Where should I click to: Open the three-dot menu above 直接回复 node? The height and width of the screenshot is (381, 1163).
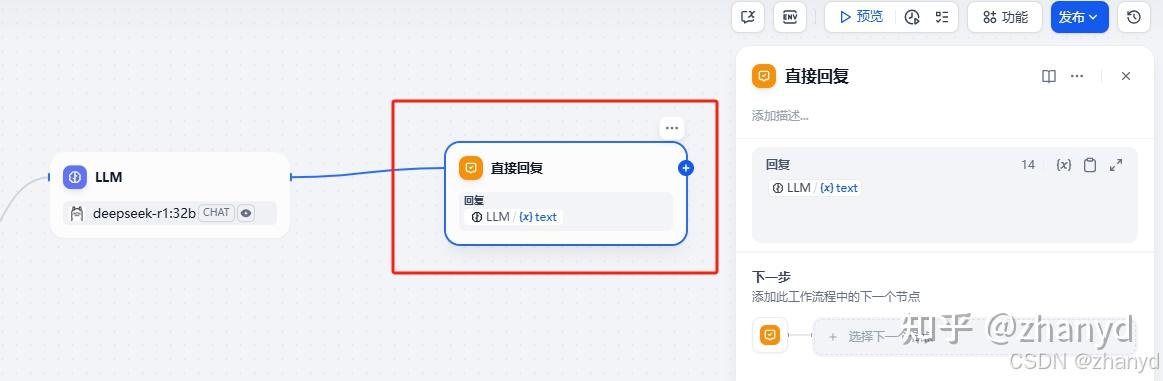coord(672,127)
